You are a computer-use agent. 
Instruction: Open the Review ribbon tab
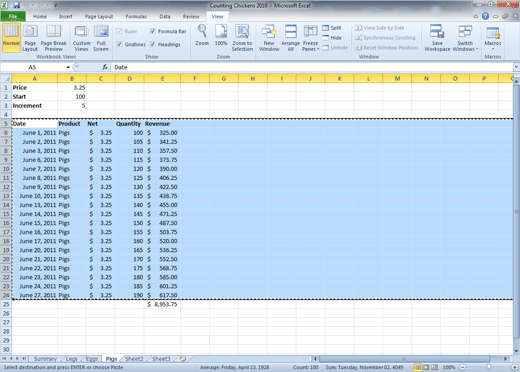[191, 16]
